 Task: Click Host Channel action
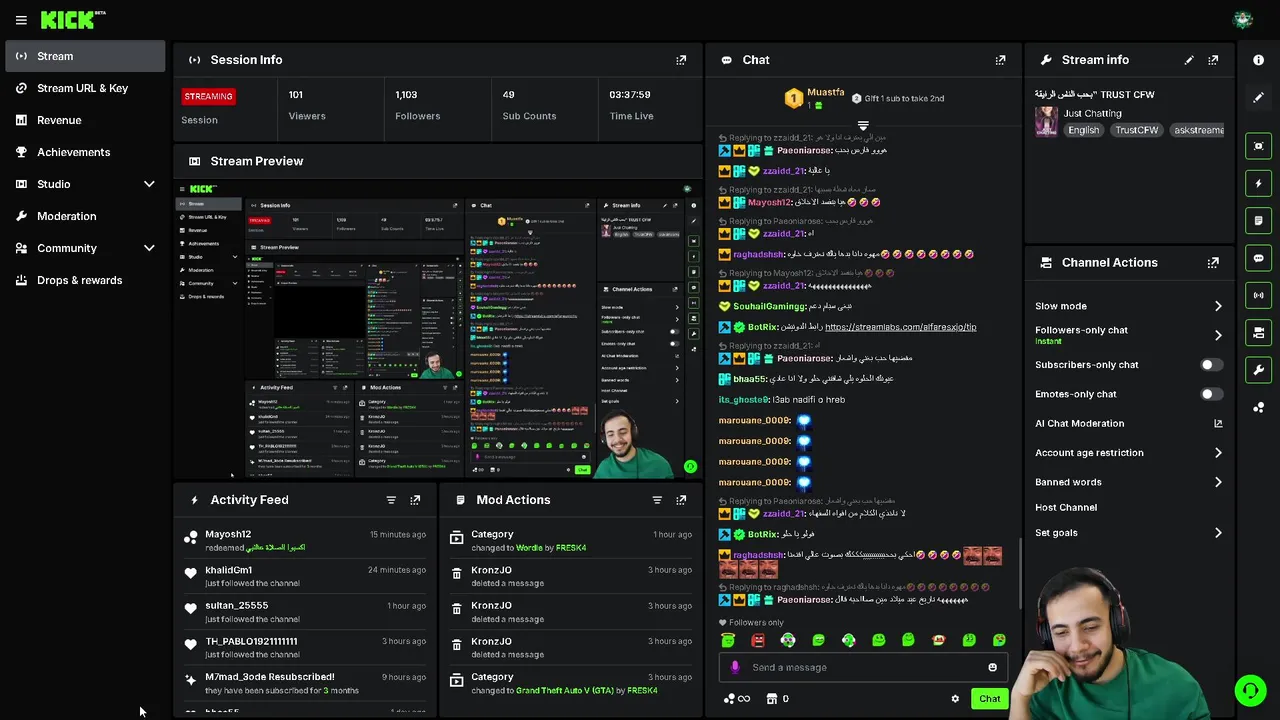click(1066, 507)
